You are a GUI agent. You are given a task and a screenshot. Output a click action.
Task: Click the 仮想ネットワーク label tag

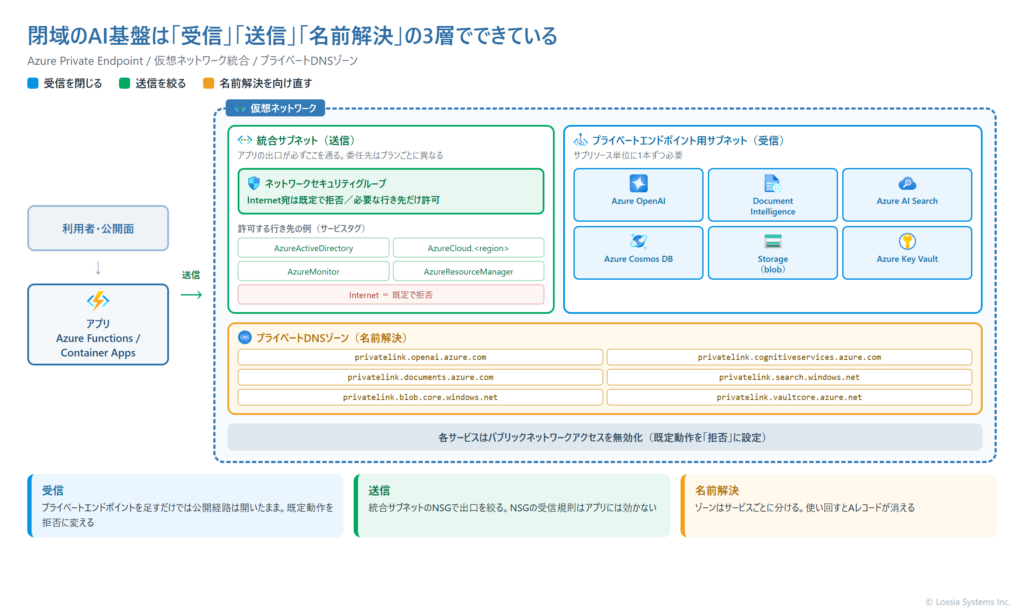[276, 108]
